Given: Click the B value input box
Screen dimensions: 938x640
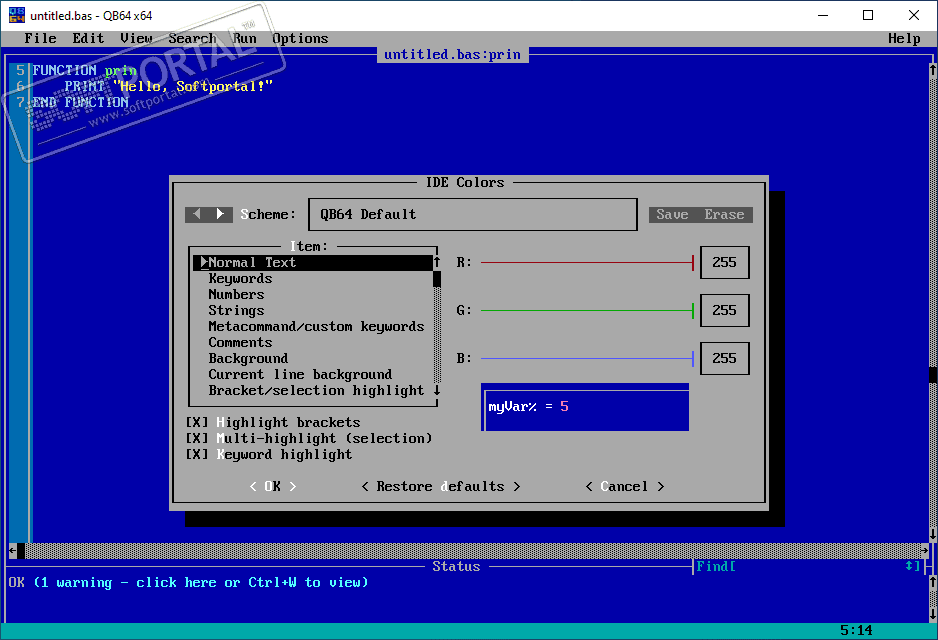Looking at the screenshot, I should 724,358.
